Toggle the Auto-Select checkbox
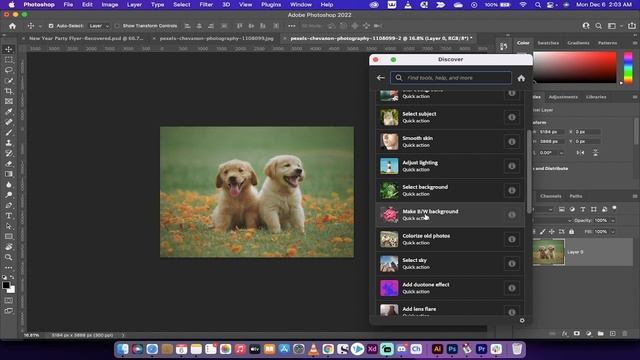Image resolution: width=640 pixels, height=360 pixels. click(x=51, y=26)
